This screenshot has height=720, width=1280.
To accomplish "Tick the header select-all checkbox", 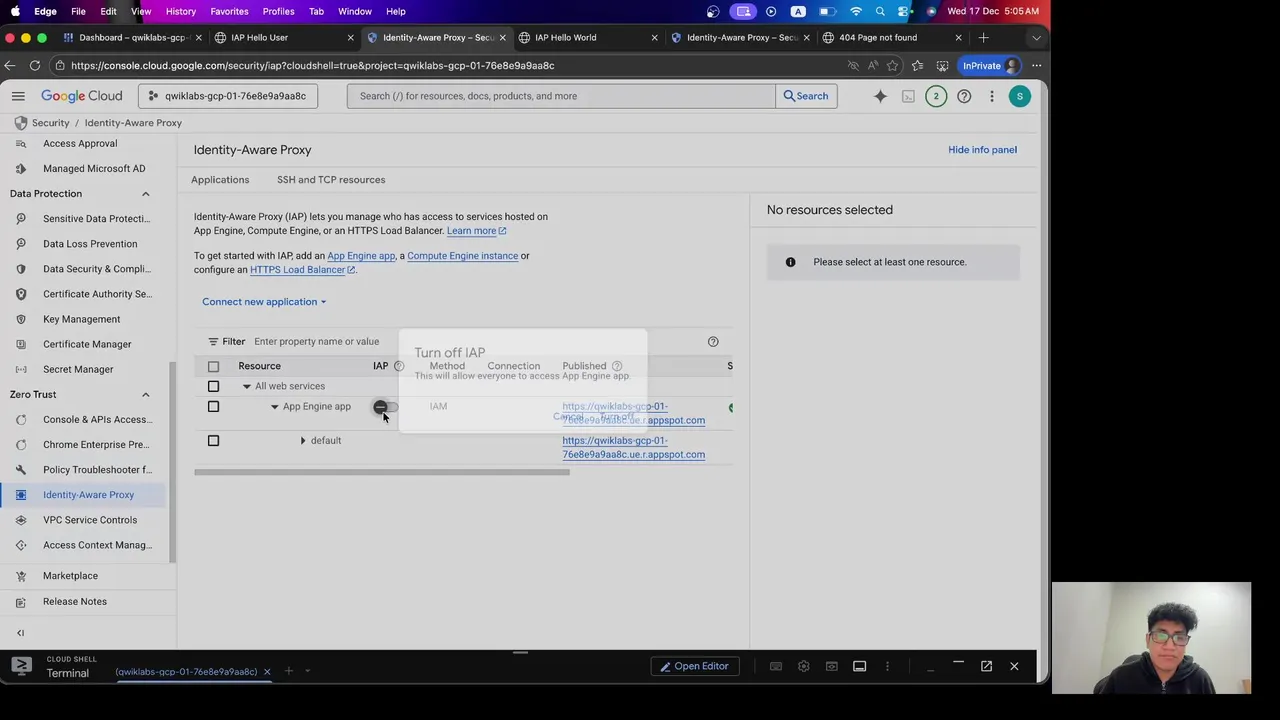I will (x=213, y=366).
